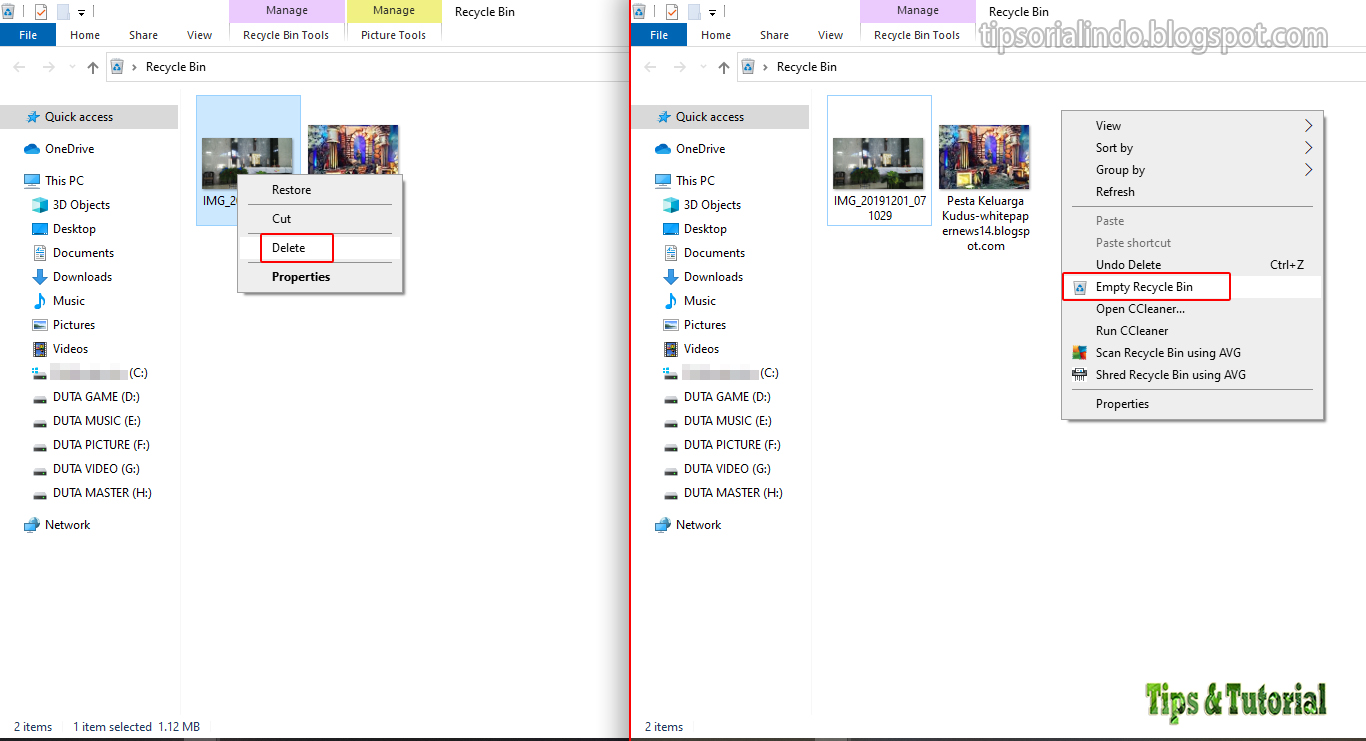The height and width of the screenshot is (741, 1366).
Task: Click the AVG icon beside Scan Recycle Bin
Action: pyautogui.click(x=1080, y=352)
